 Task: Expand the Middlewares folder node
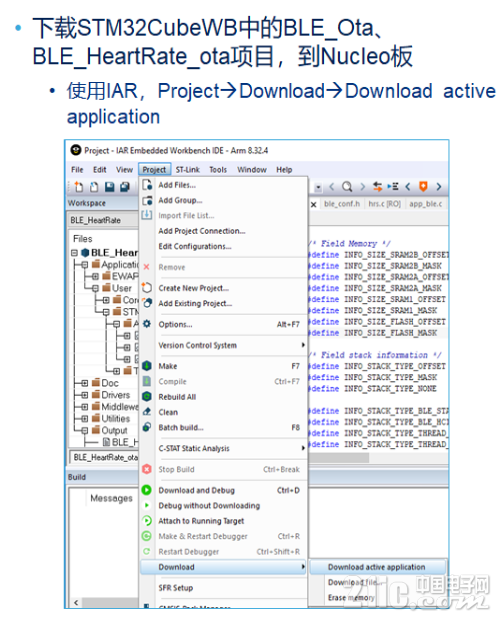tap(85, 406)
